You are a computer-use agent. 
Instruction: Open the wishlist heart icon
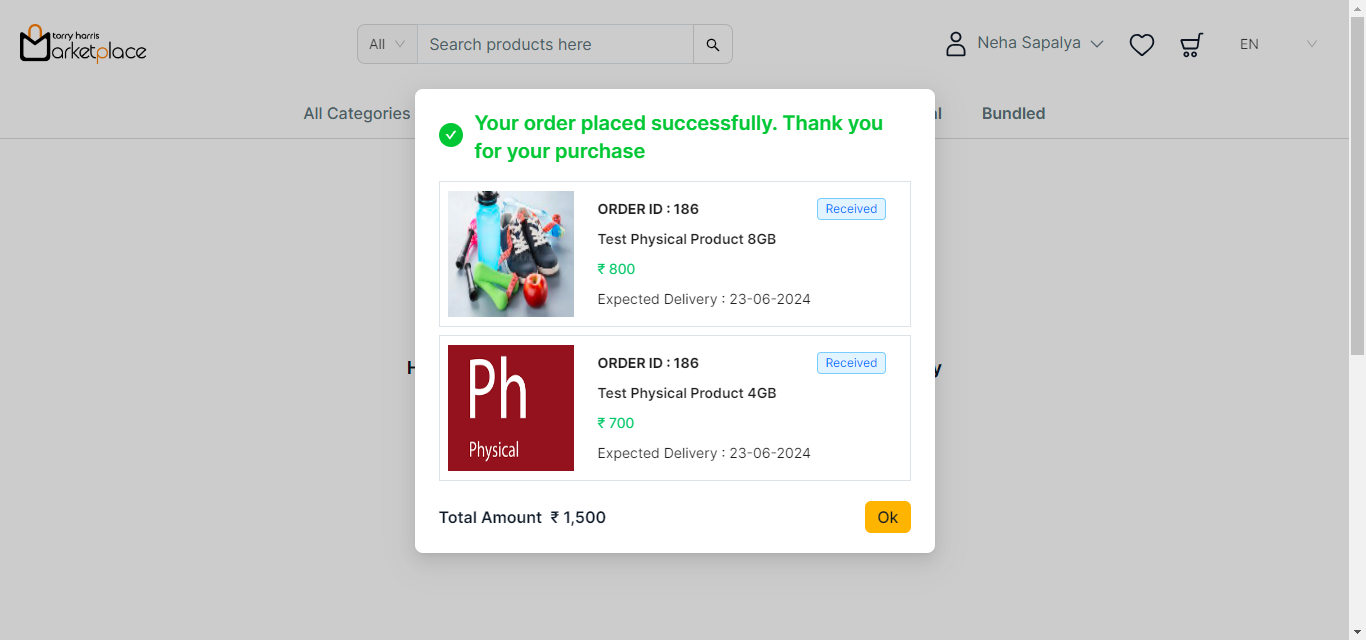tap(1142, 45)
